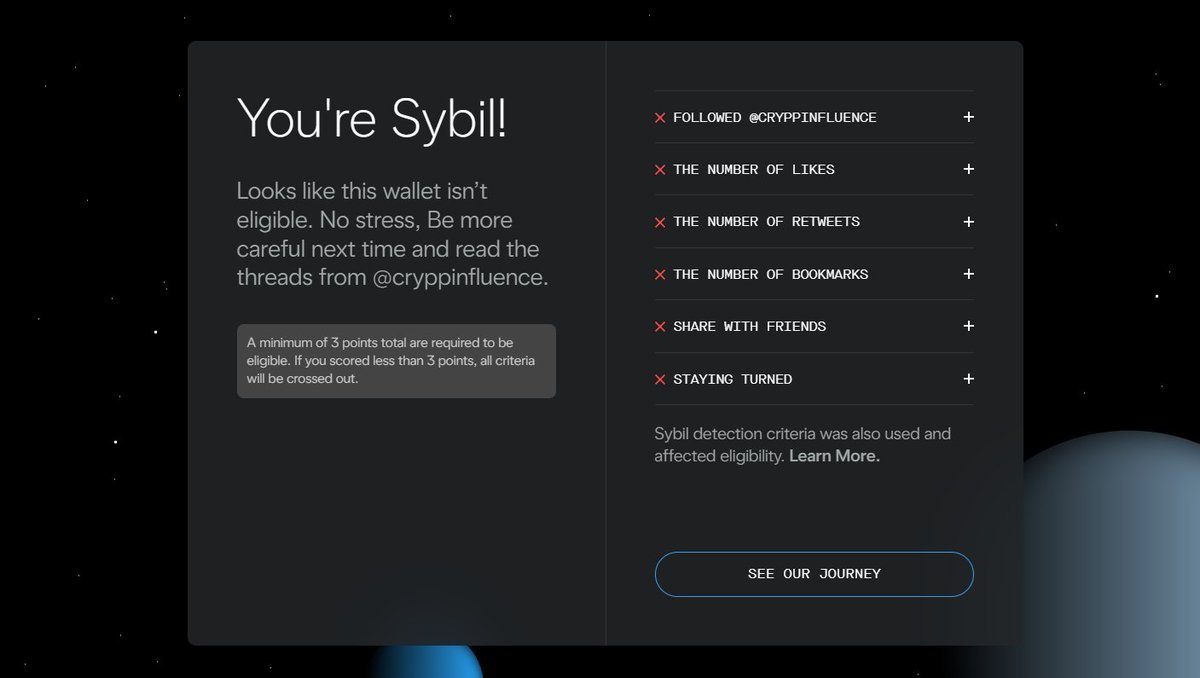Click red X beside Number of Retweets
The height and width of the screenshot is (678, 1200).
click(x=660, y=222)
